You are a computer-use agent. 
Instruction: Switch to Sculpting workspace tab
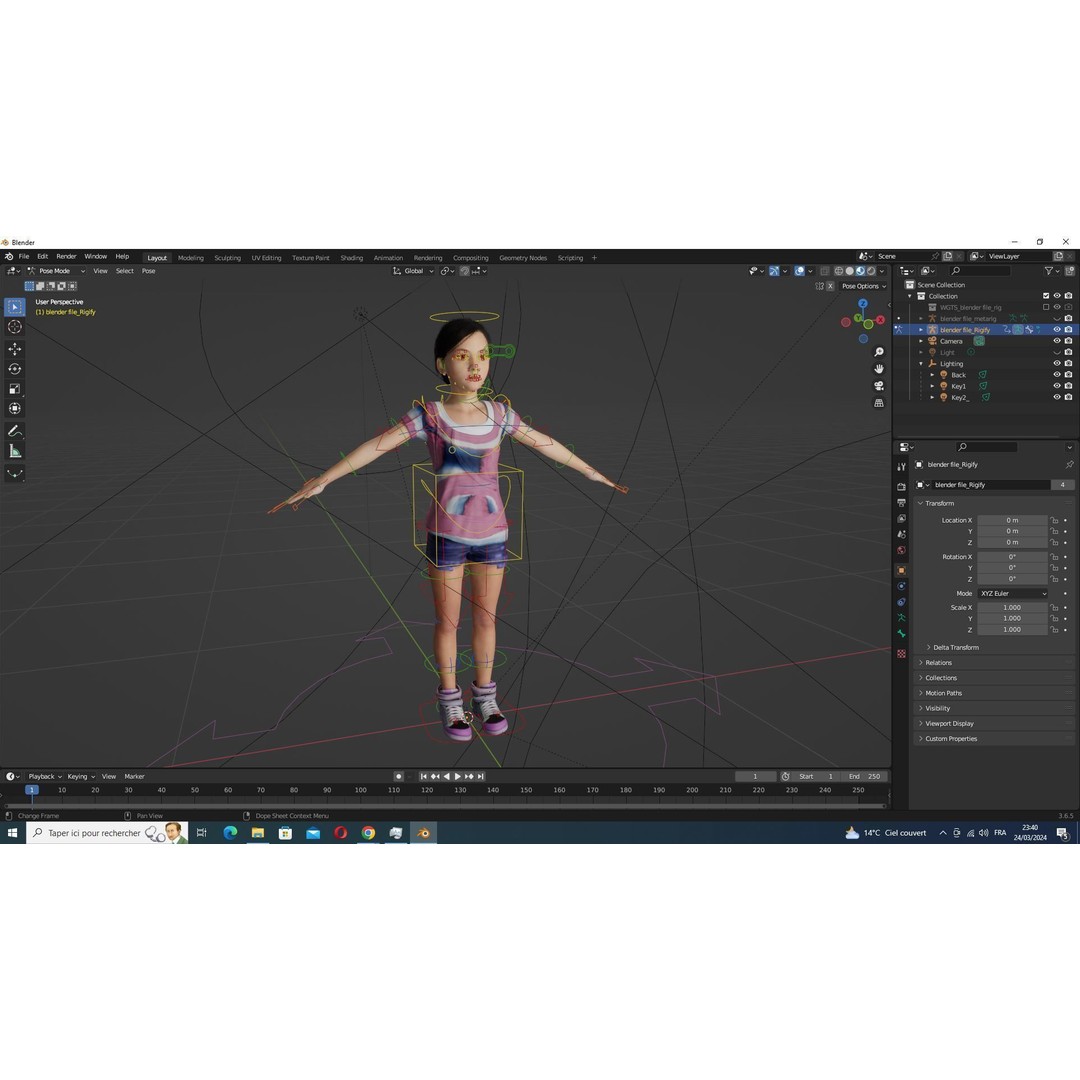click(x=227, y=258)
